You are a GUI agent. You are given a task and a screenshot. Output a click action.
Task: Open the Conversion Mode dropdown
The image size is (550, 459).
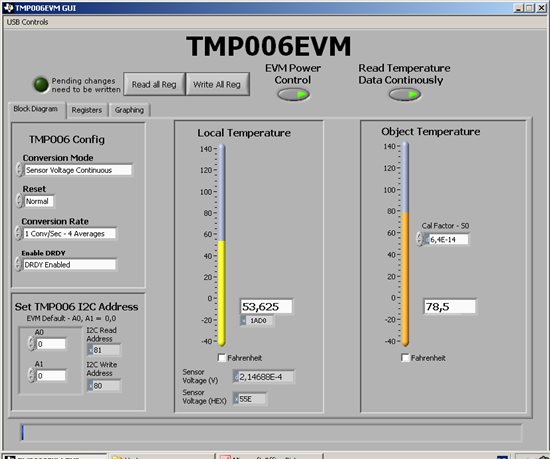[79, 170]
